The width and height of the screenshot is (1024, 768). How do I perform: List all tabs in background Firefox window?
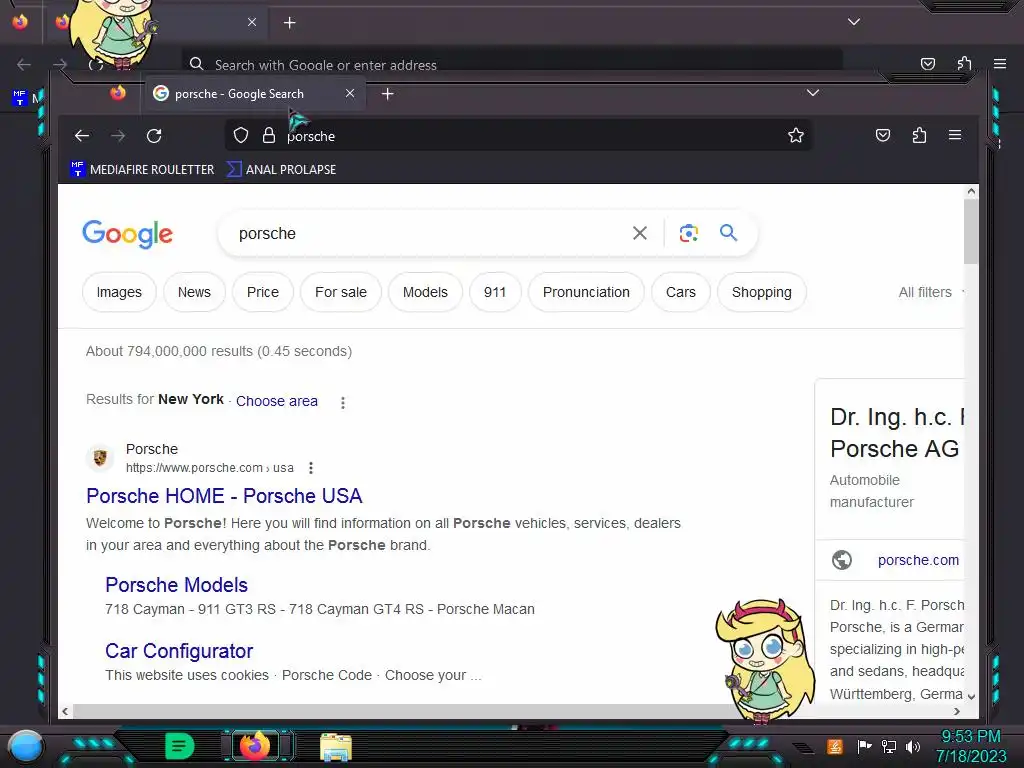pyautogui.click(x=854, y=22)
